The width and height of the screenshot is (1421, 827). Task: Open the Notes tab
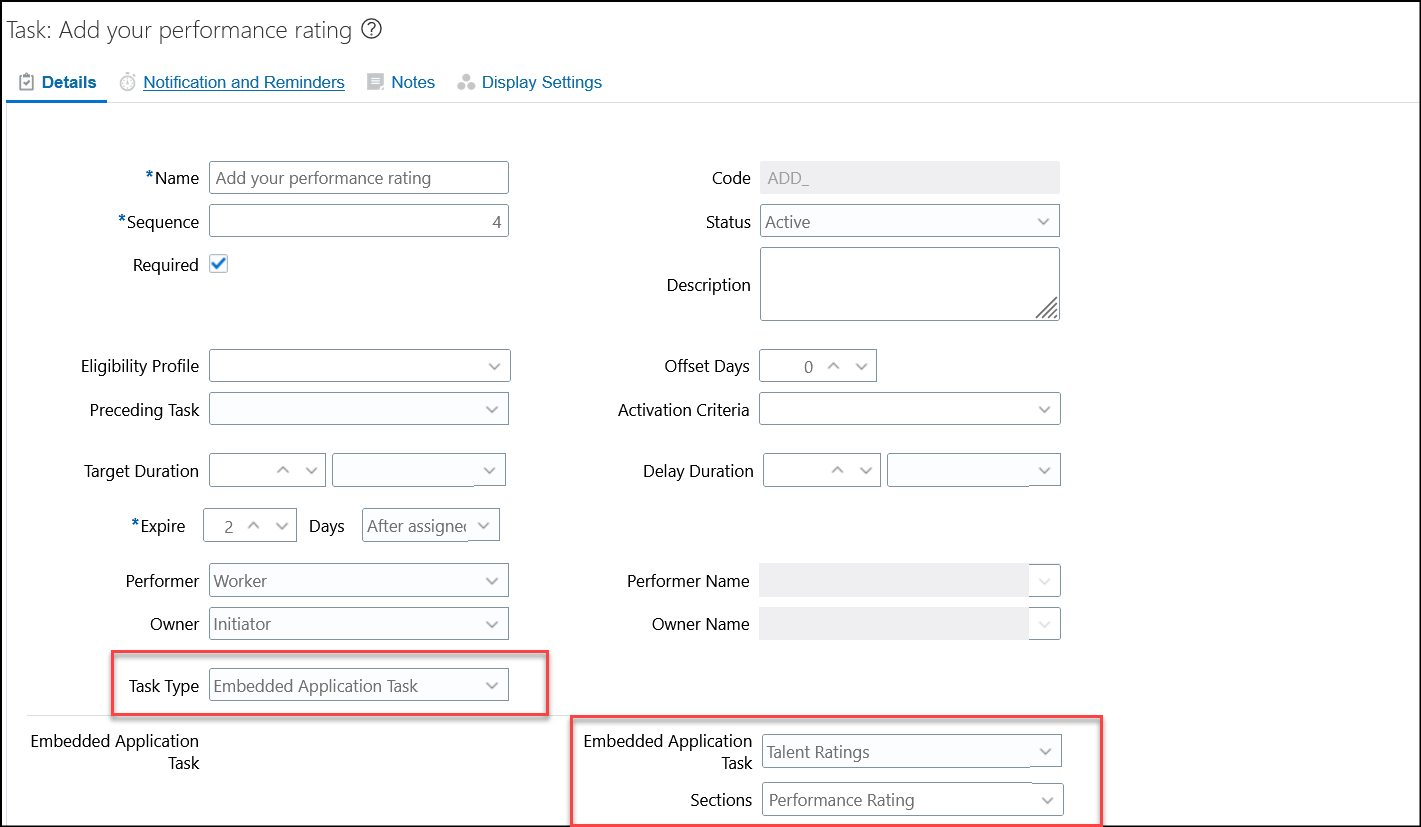point(413,82)
